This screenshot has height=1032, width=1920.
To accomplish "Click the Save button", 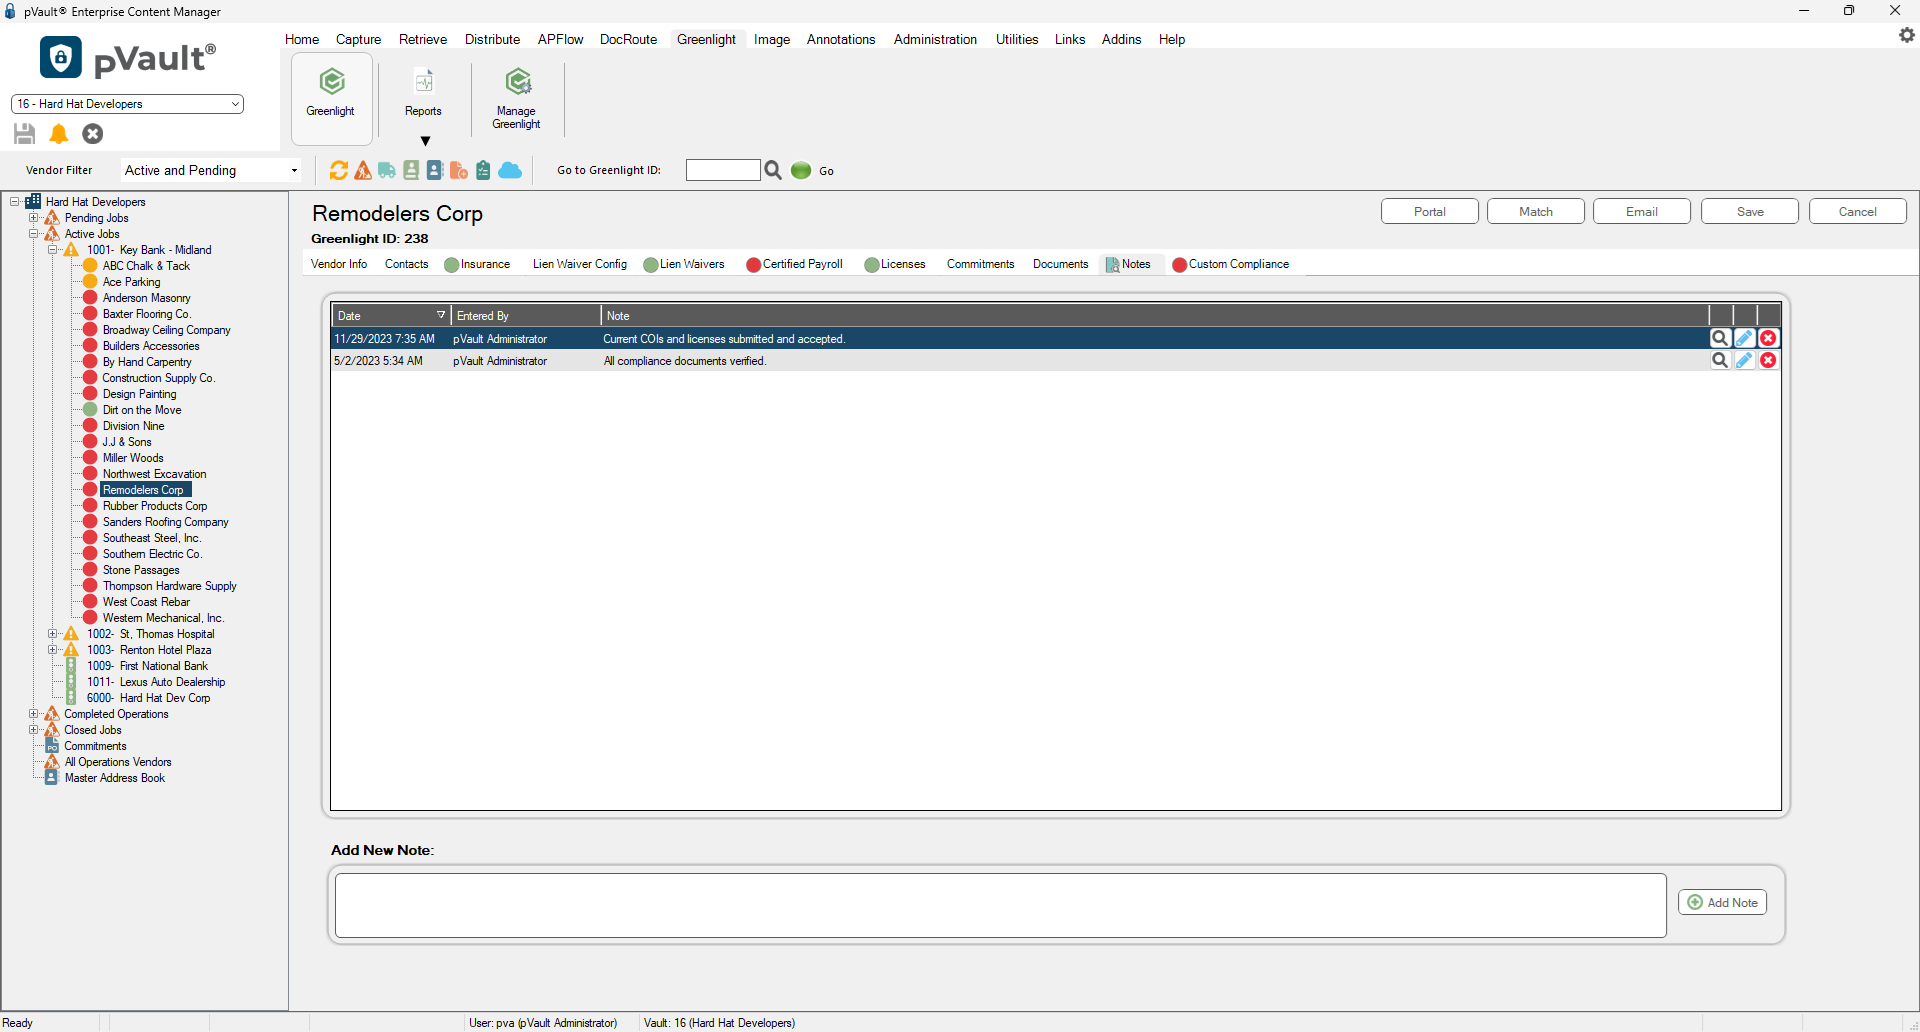I will point(1750,212).
